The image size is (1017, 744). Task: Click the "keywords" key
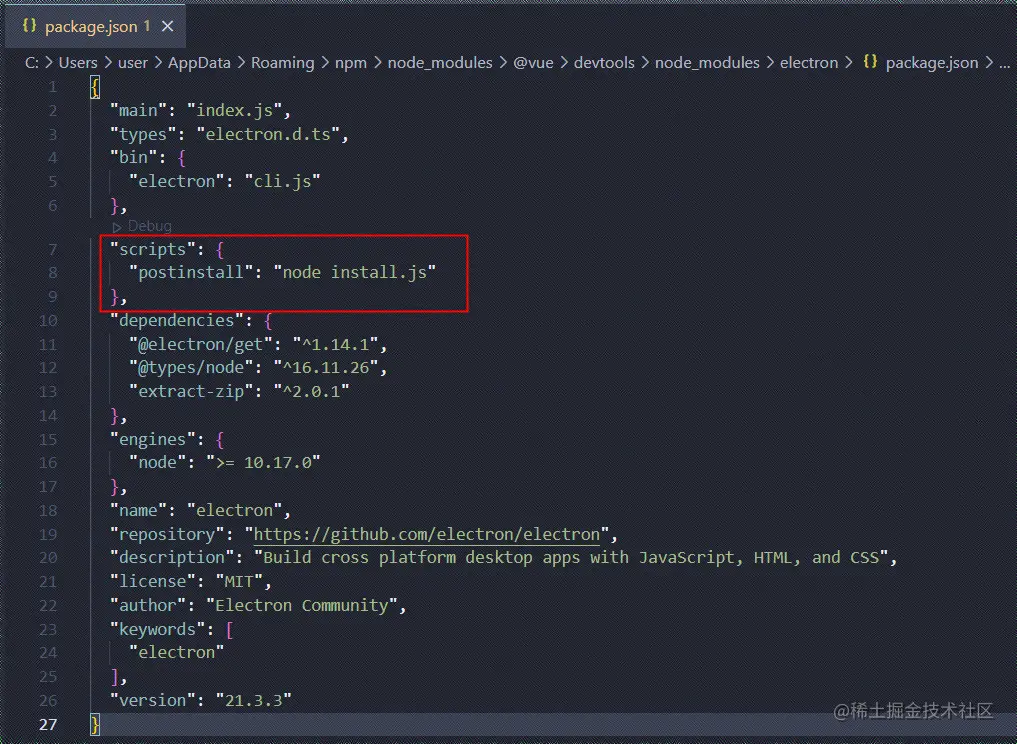point(158,629)
